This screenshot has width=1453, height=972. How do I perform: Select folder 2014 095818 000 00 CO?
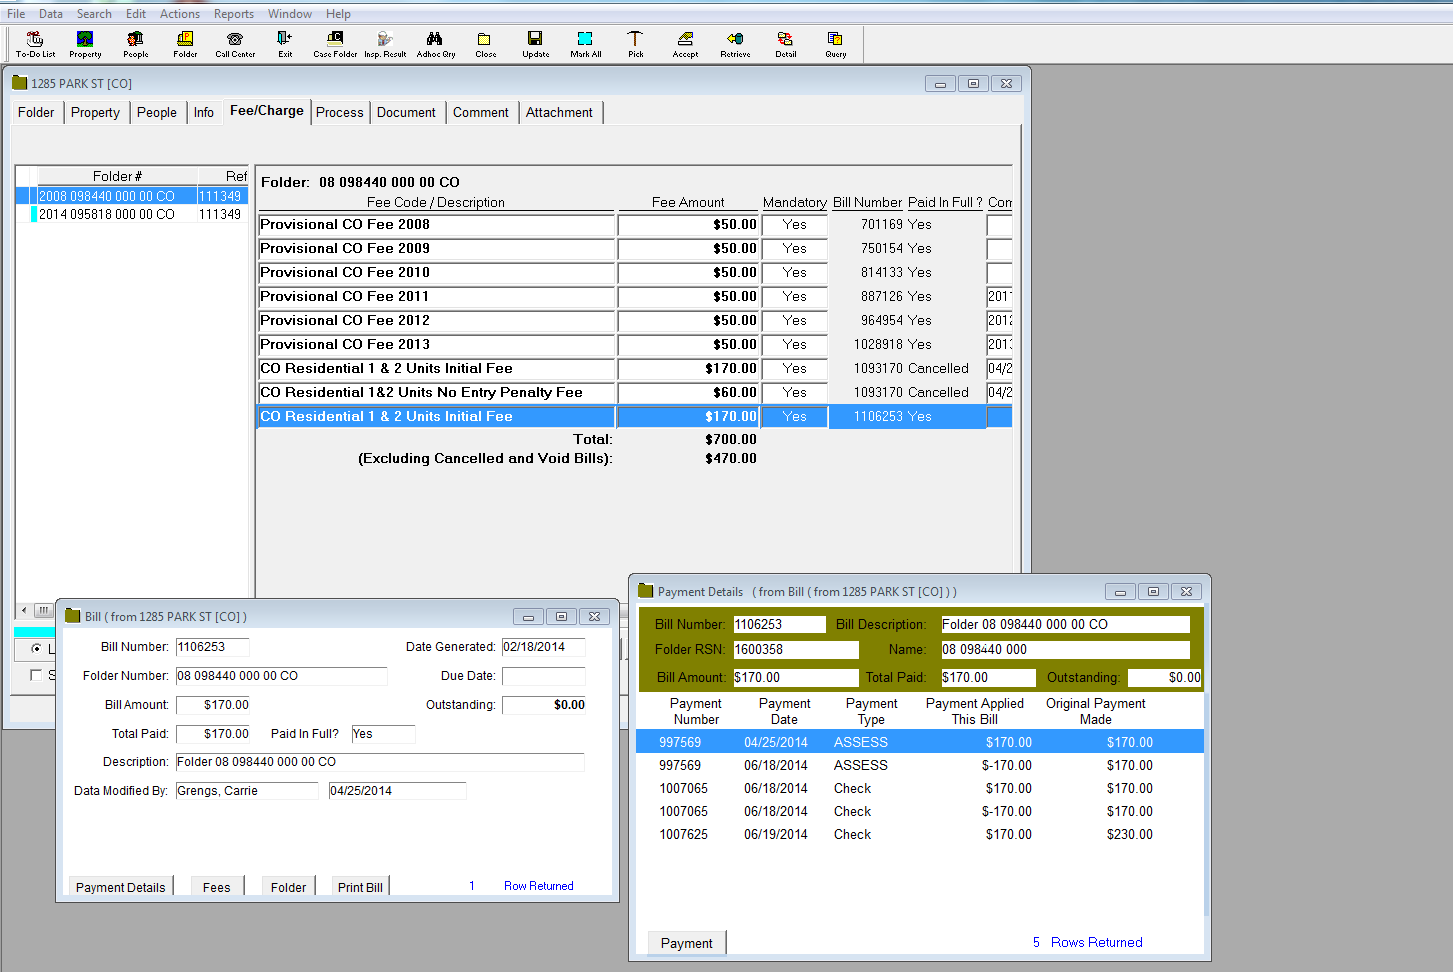click(106, 214)
